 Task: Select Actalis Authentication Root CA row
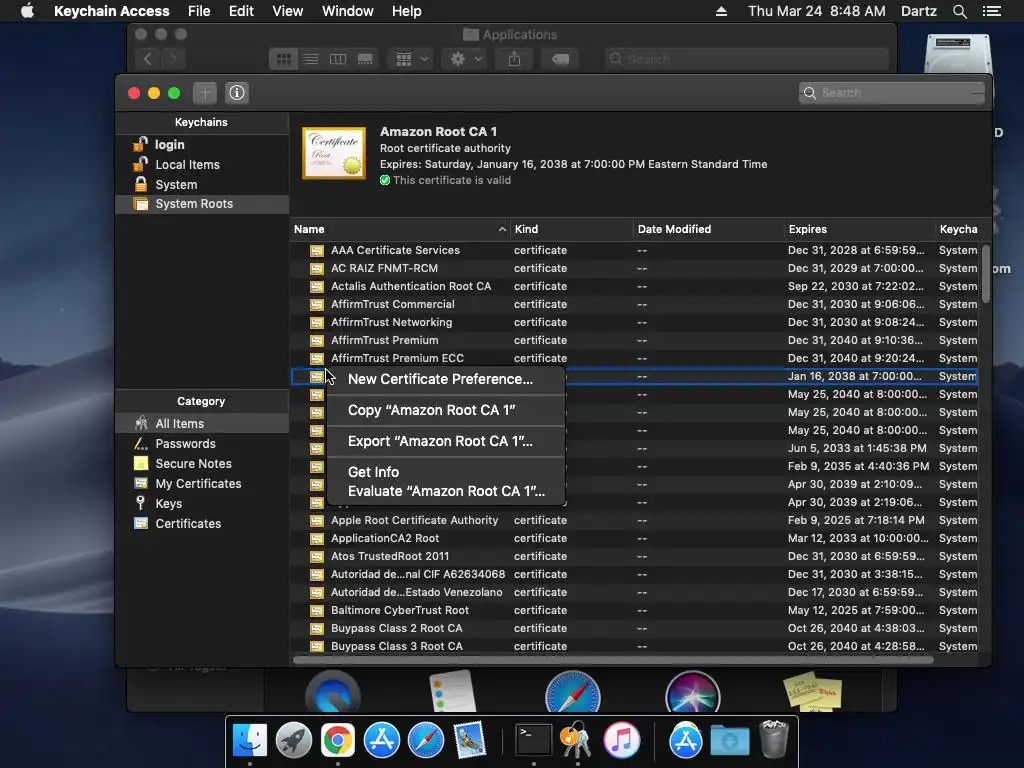(633, 286)
